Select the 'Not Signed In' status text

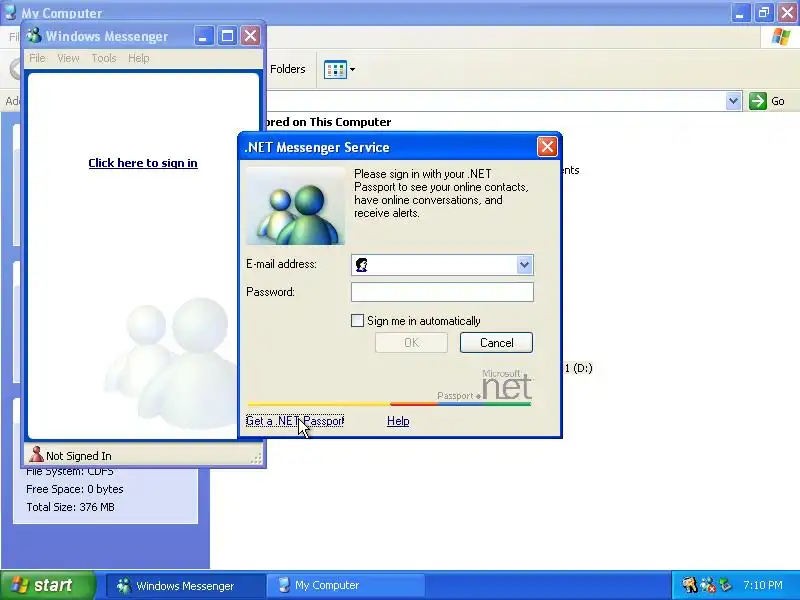pyautogui.click(x=79, y=456)
